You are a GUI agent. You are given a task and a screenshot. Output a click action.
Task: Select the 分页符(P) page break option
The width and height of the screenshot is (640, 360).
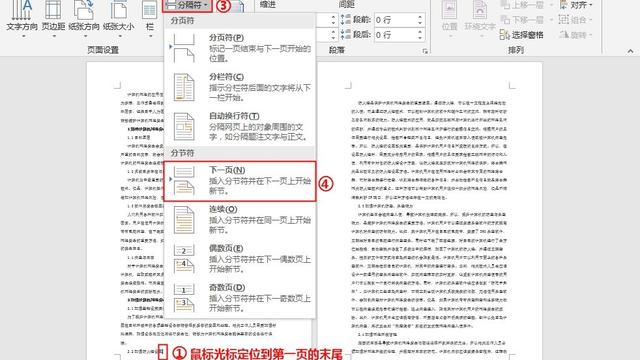point(240,48)
